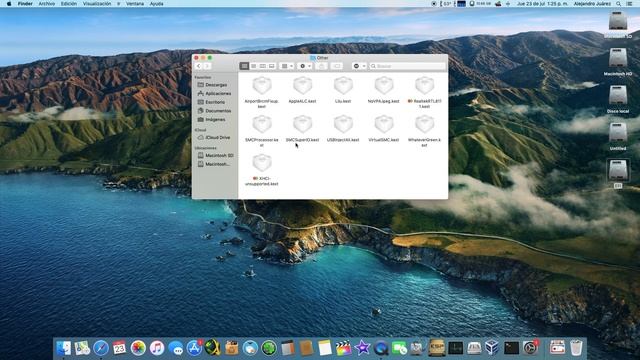Open Music app from the Dock
This screenshot has width=640, height=360.
tap(157, 348)
